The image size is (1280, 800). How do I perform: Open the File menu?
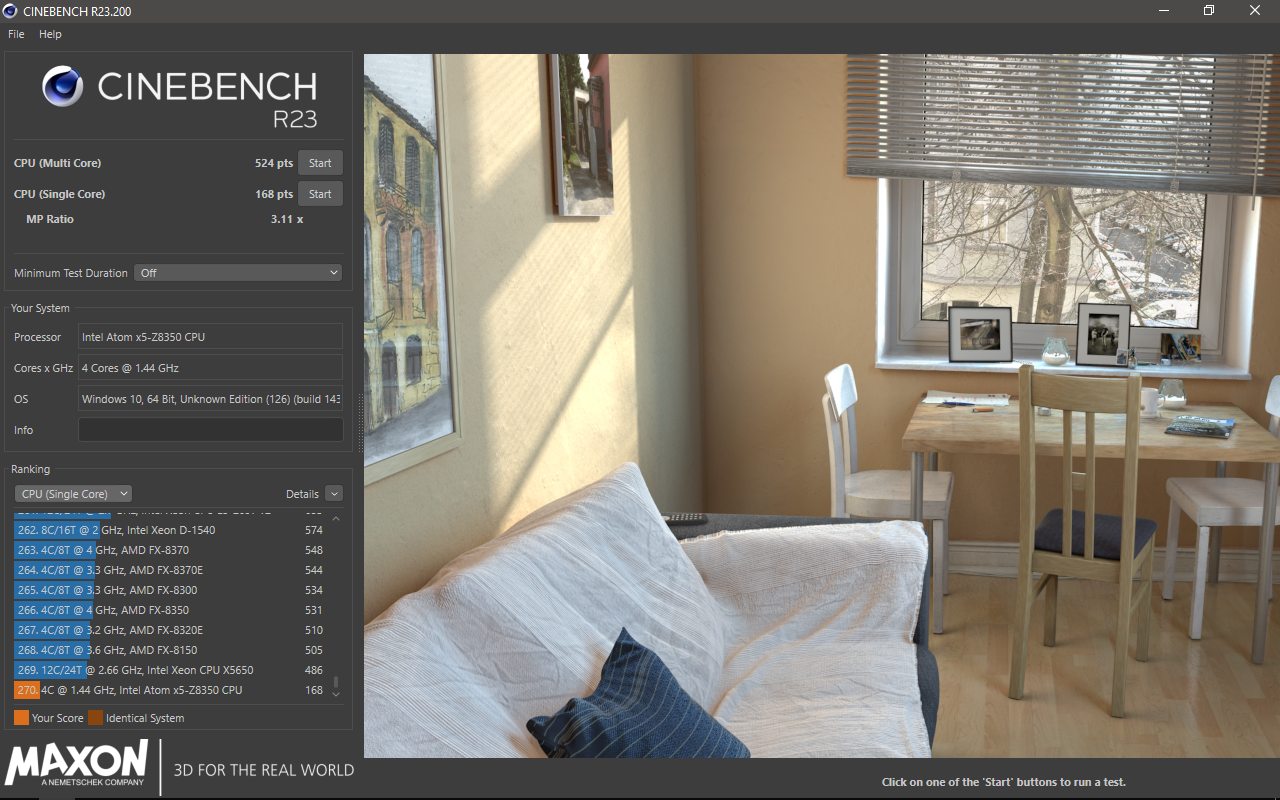pos(16,34)
